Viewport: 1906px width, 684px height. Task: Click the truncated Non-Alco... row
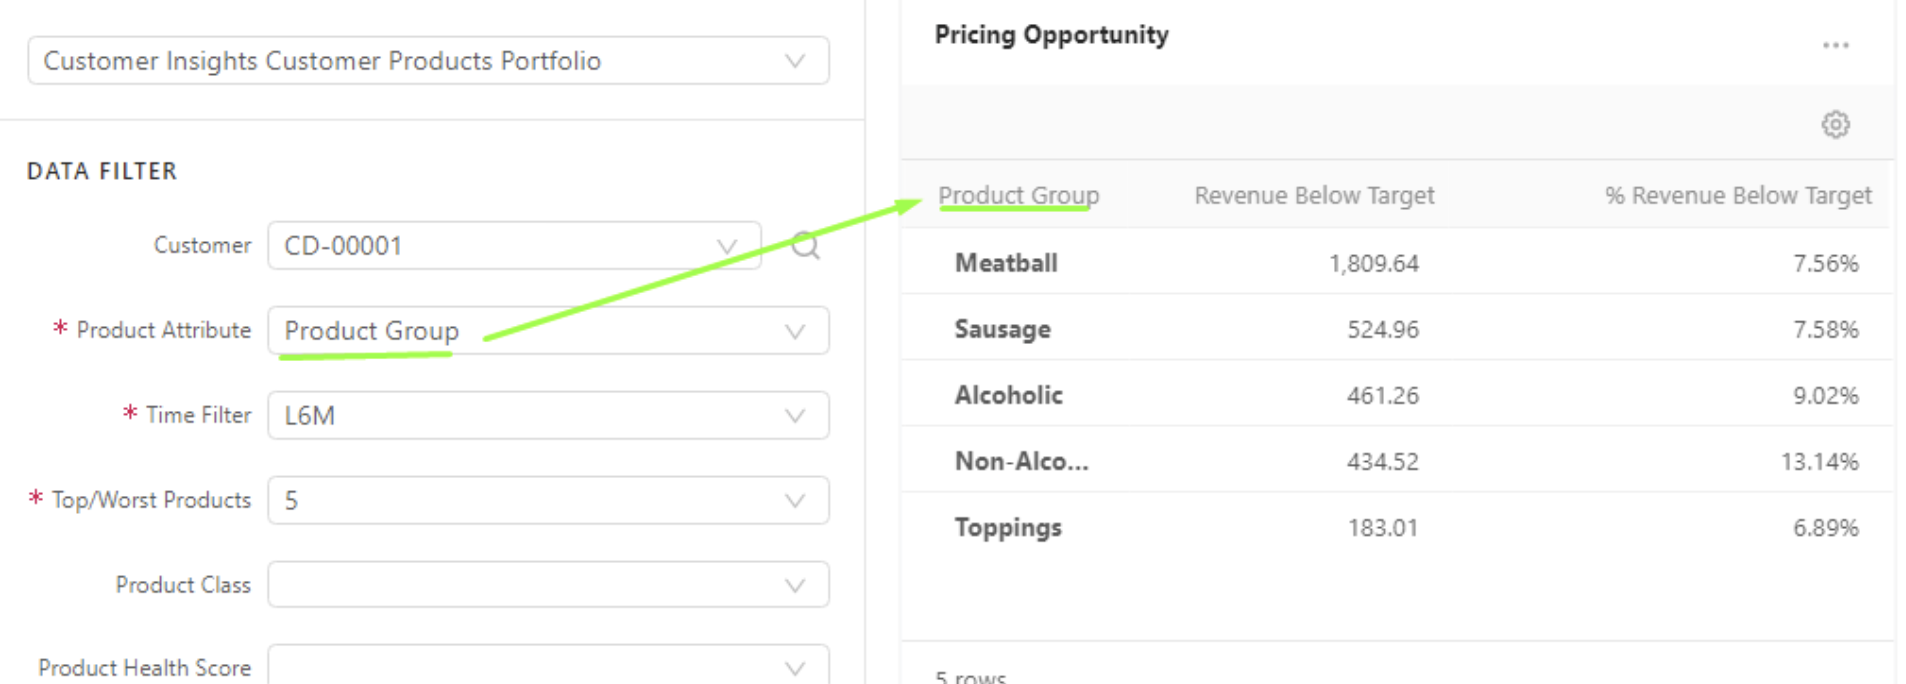click(1021, 461)
